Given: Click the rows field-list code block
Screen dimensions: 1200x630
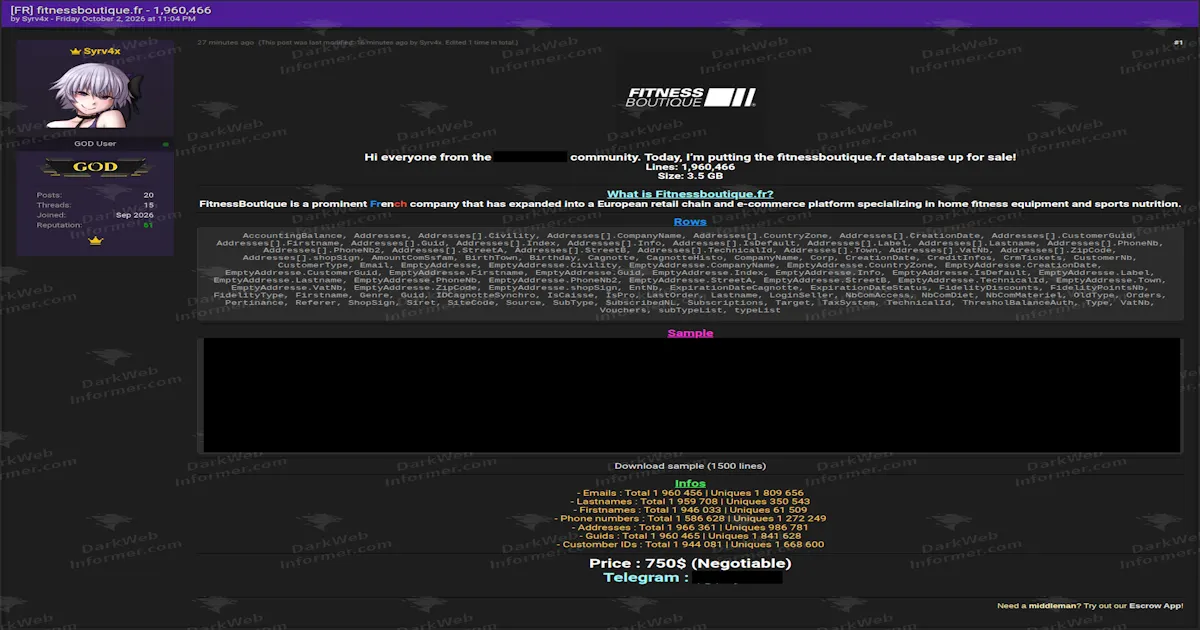Looking at the screenshot, I should [690, 273].
